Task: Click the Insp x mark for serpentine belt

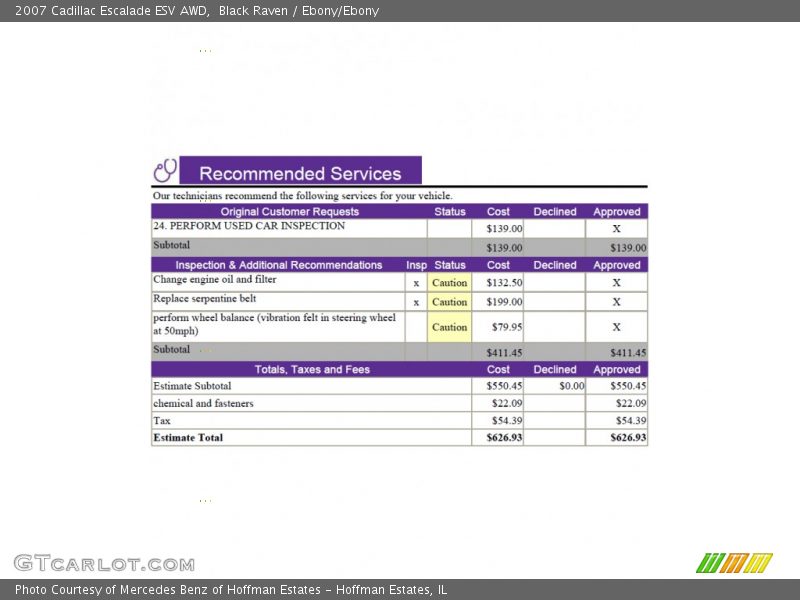Action: [x=416, y=303]
